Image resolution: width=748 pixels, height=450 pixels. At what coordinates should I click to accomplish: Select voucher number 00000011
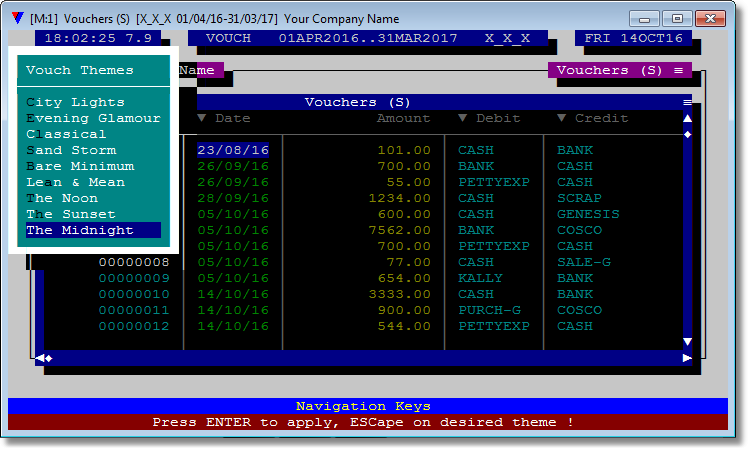(134, 310)
